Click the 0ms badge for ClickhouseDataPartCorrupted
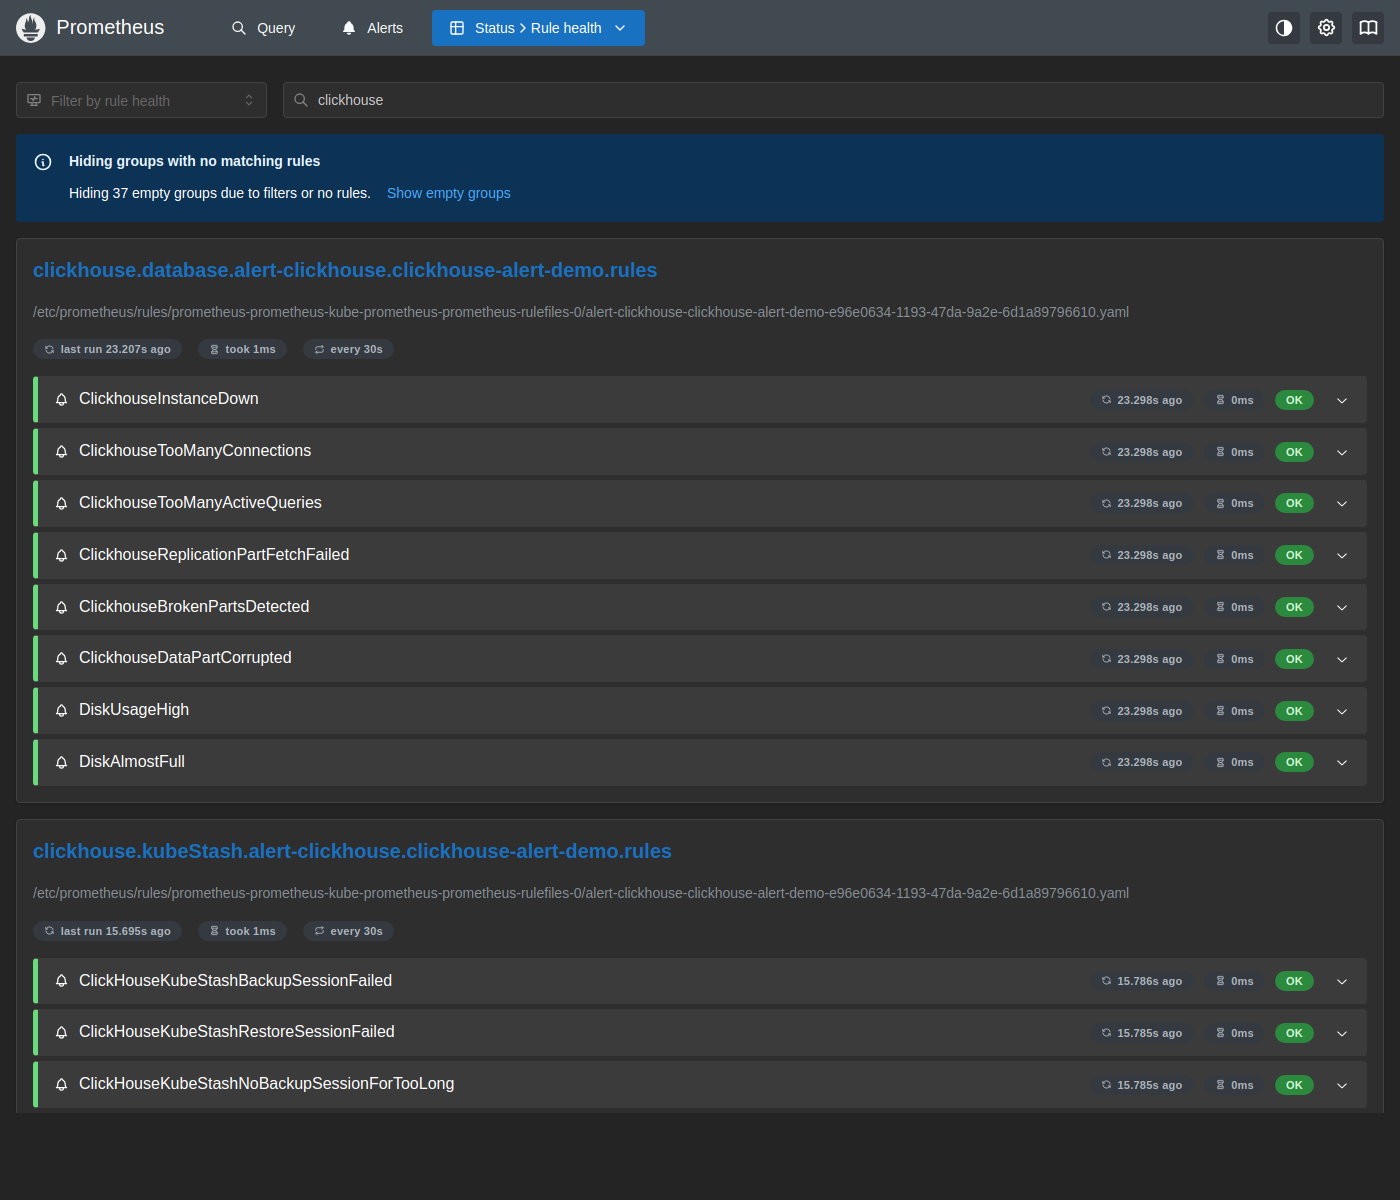Image resolution: width=1400 pixels, height=1200 pixels. (1234, 659)
